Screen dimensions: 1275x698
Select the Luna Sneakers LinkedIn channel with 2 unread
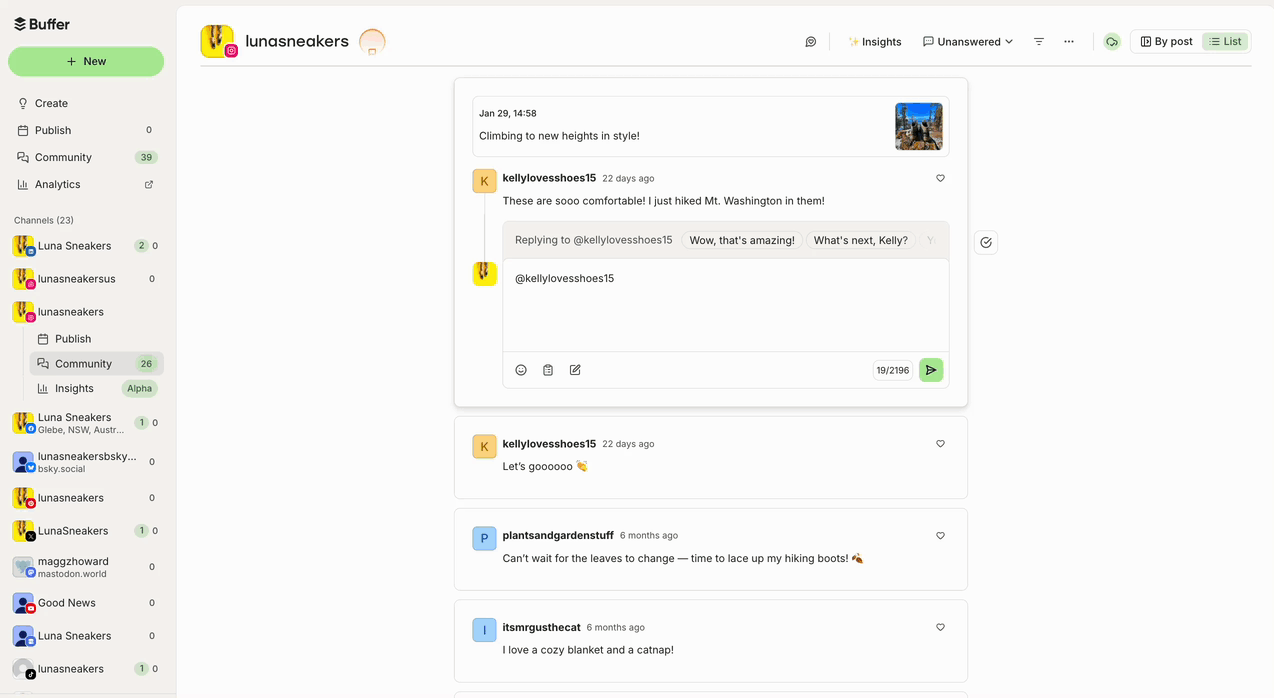pyautogui.click(x=86, y=246)
